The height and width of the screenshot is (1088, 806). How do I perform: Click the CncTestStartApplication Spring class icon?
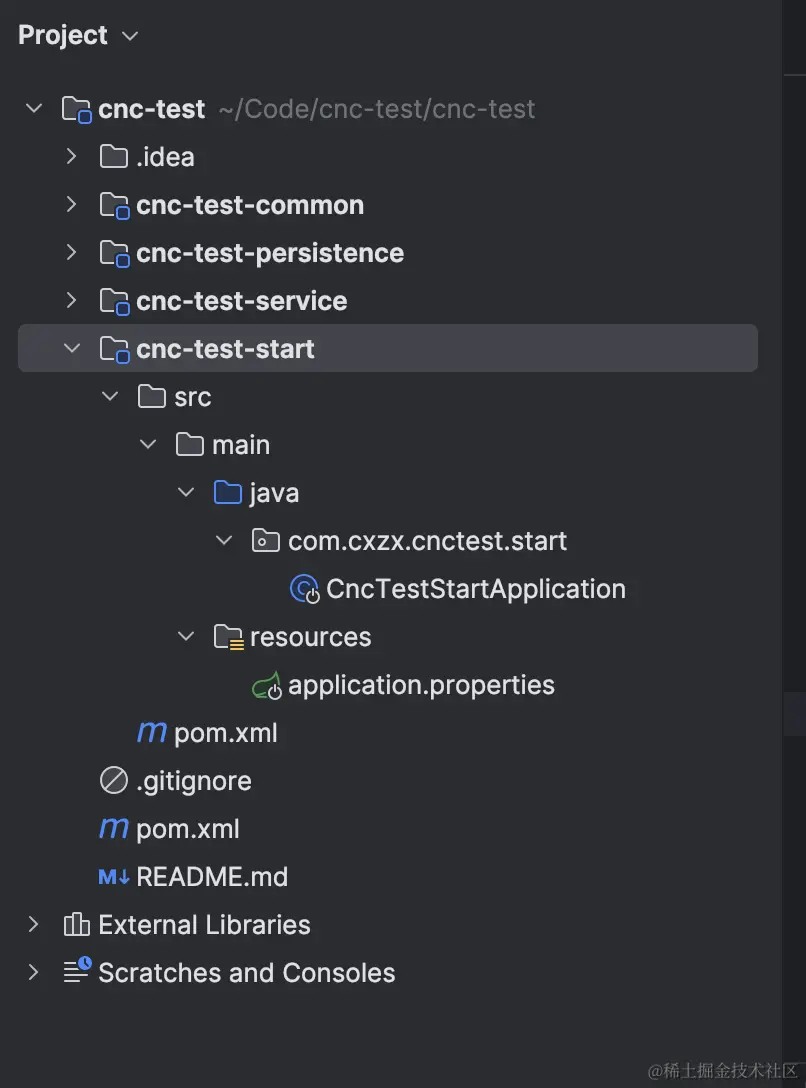point(304,589)
